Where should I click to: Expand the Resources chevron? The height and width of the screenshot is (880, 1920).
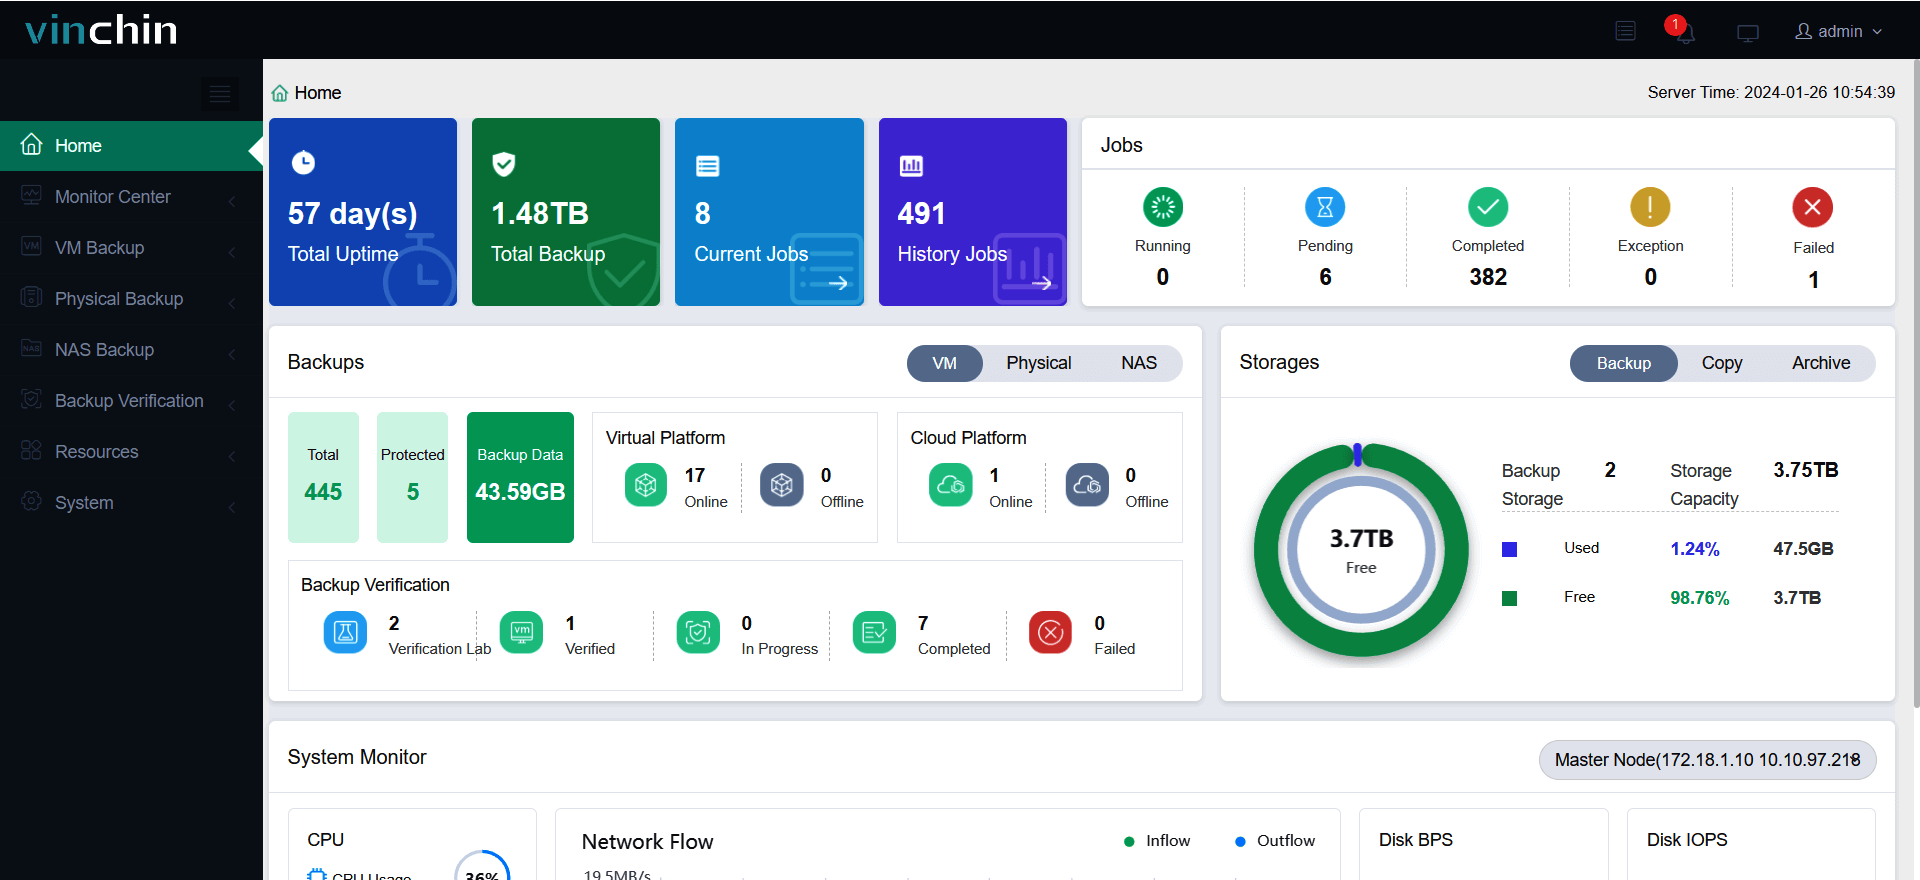click(x=232, y=456)
